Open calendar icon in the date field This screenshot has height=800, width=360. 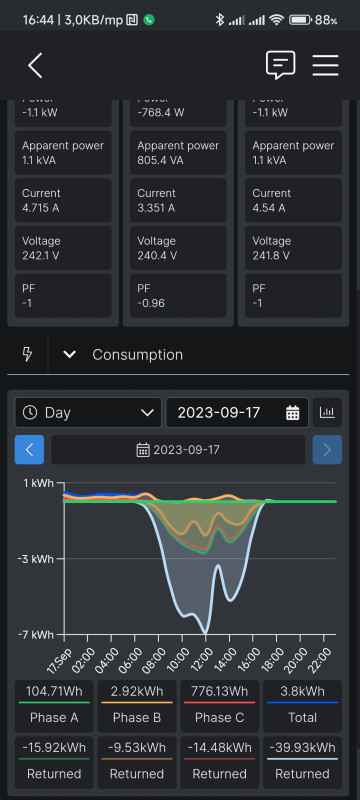click(292, 412)
